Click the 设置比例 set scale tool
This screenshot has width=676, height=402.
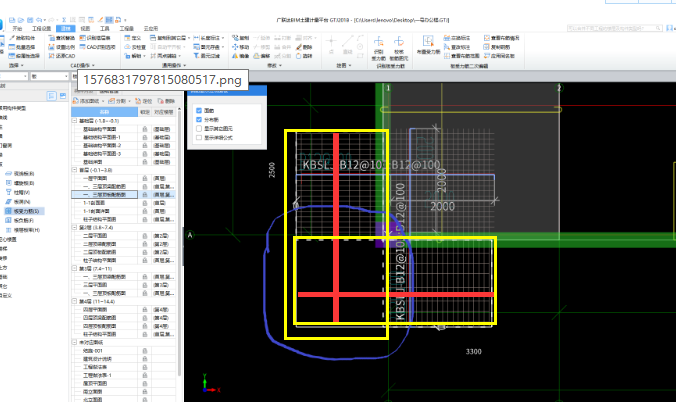[x=61, y=47]
